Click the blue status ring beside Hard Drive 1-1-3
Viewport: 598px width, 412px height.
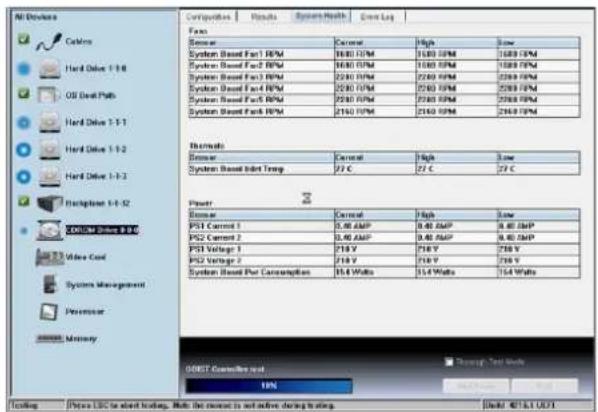pyautogui.click(x=24, y=177)
